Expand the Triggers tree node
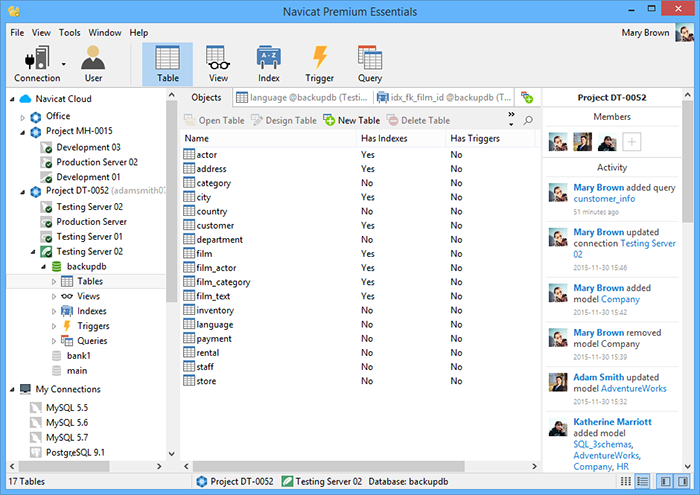Screen dimensions: 700x495 click(x=54, y=326)
